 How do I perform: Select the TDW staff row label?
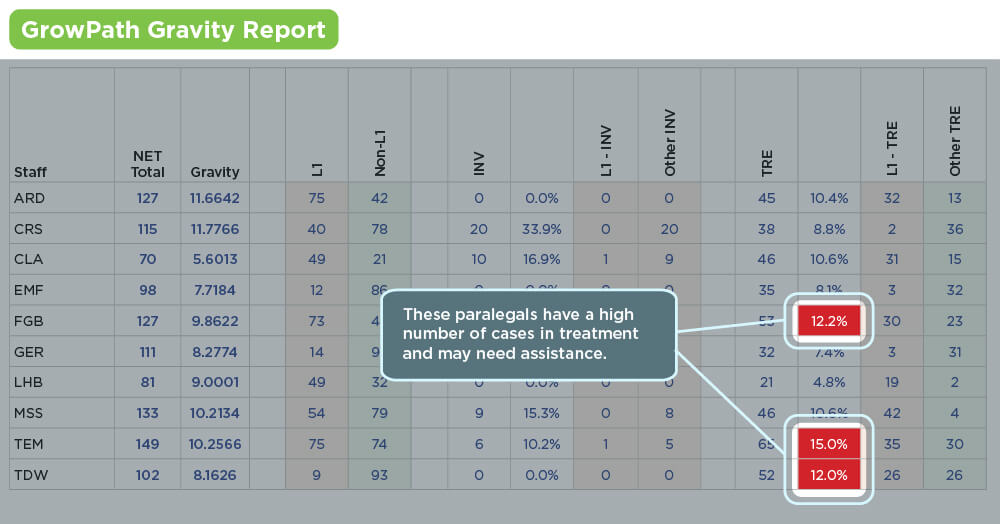(31, 476)
